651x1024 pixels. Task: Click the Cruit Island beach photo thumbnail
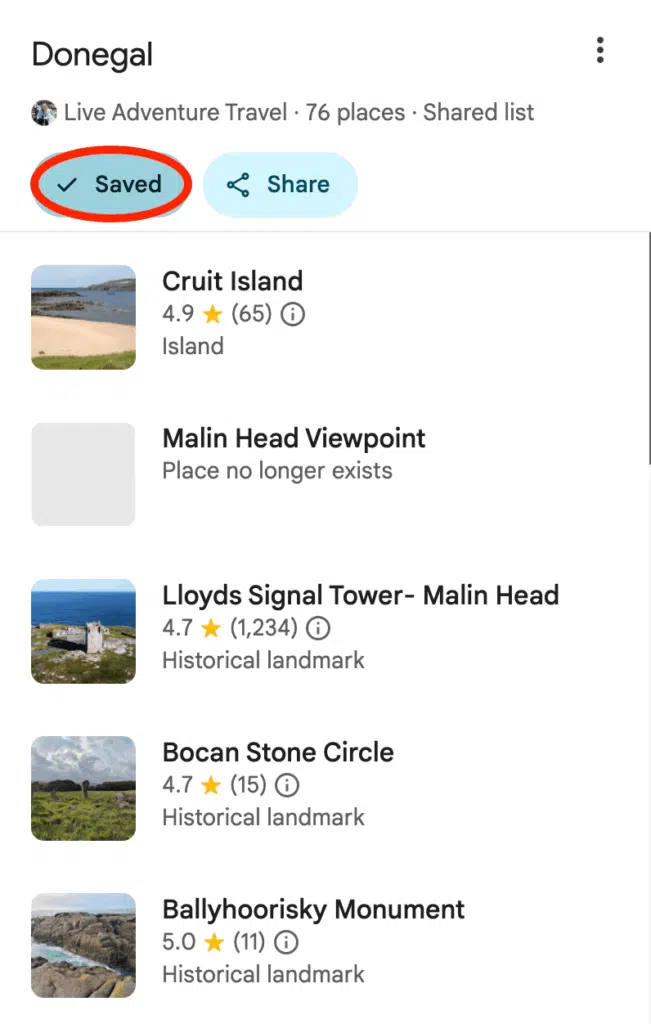click(x=83, y=317)
